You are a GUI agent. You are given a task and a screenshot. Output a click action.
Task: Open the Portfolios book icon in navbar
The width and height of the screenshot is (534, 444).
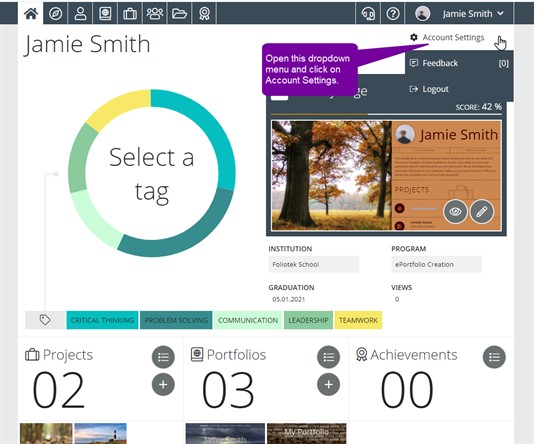tap(105, 14)
